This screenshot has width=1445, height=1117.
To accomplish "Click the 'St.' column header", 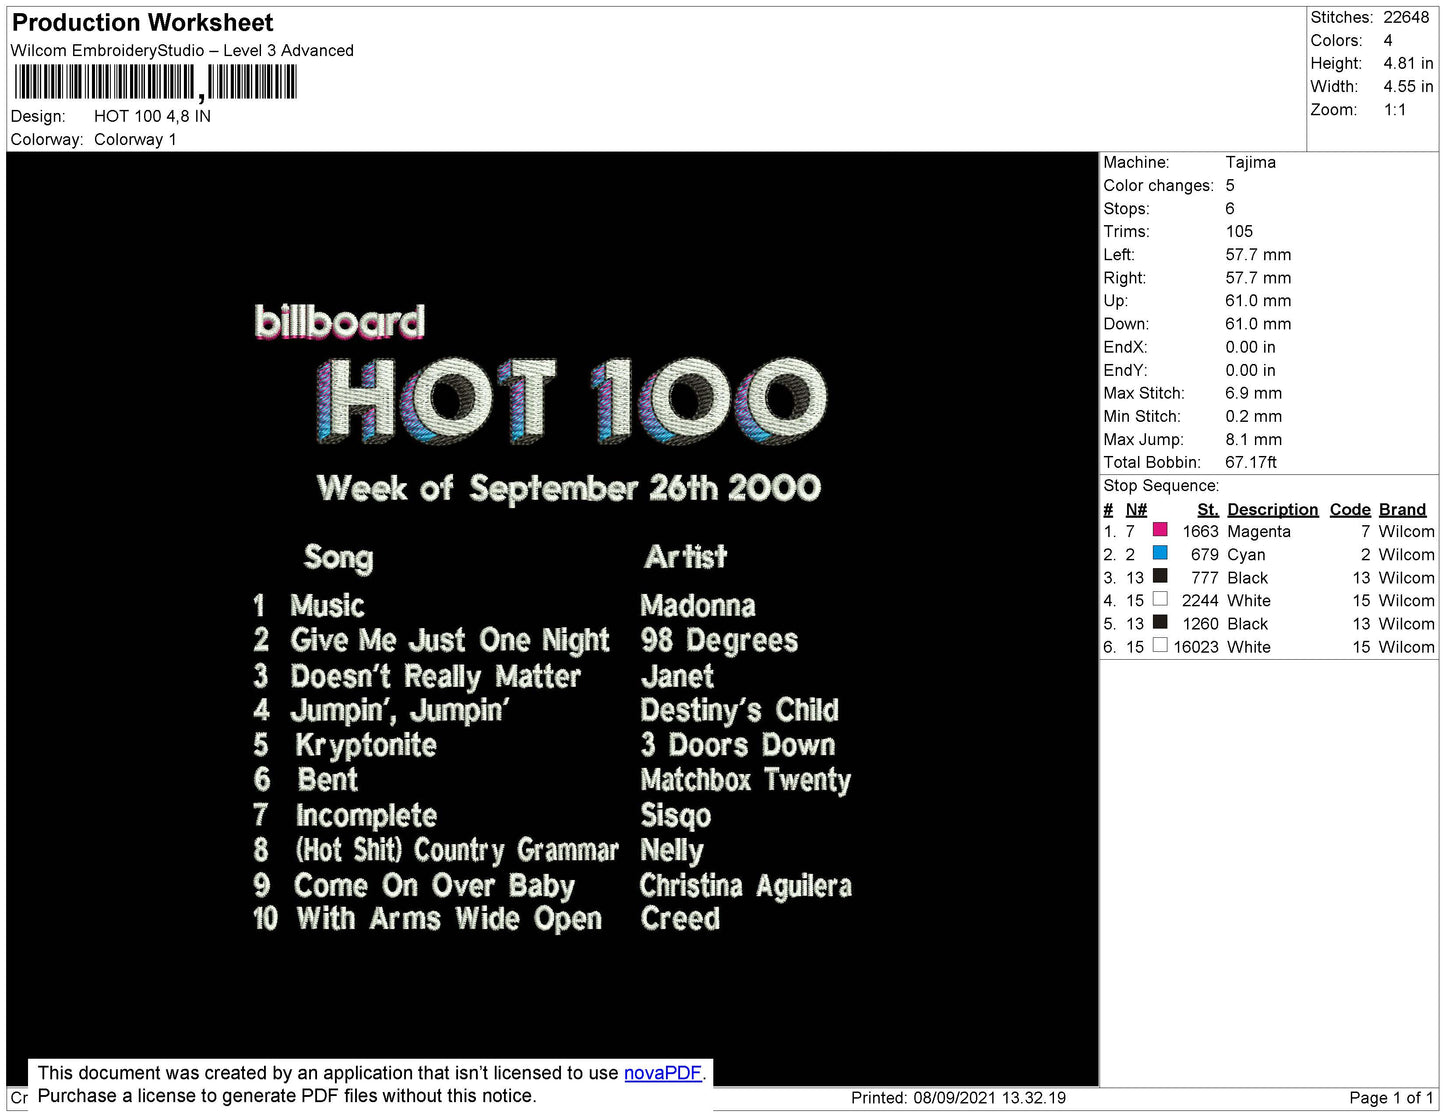I will click(x=1207, y=509).
